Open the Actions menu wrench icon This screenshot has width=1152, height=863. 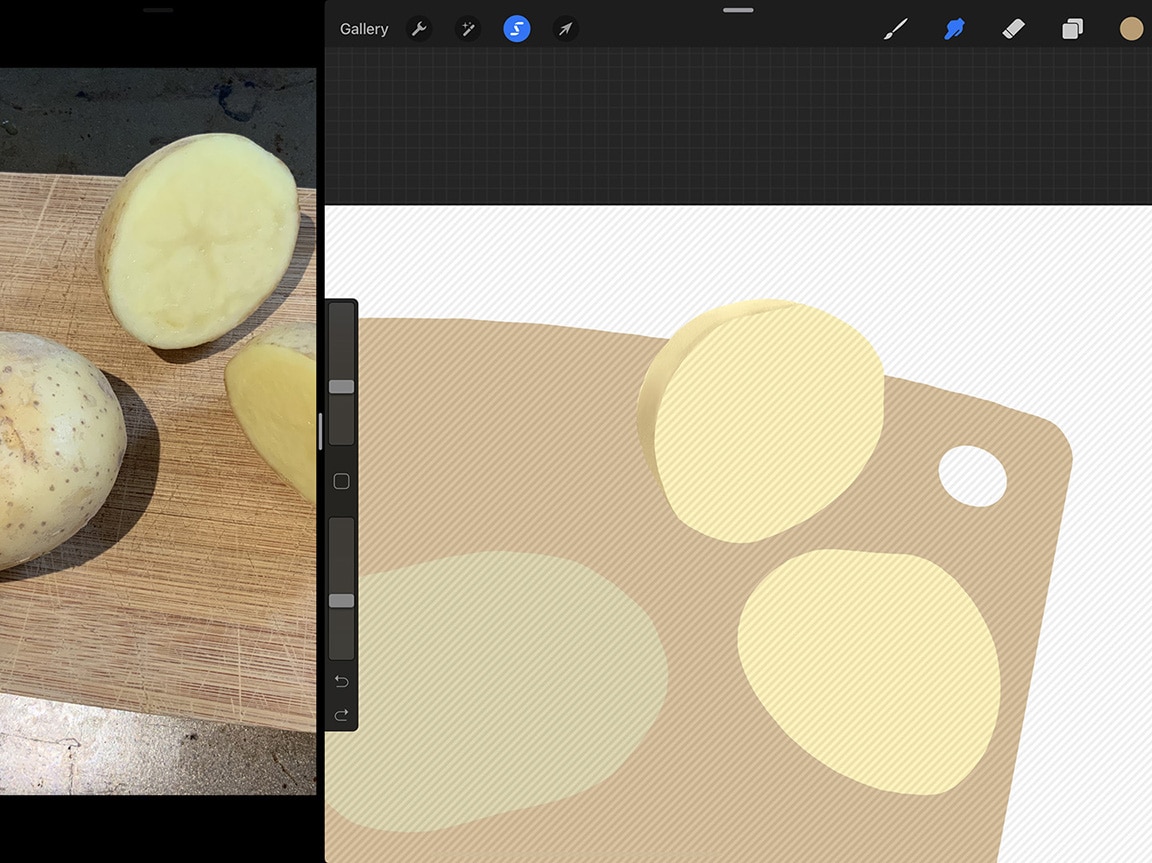coord(419,28)
